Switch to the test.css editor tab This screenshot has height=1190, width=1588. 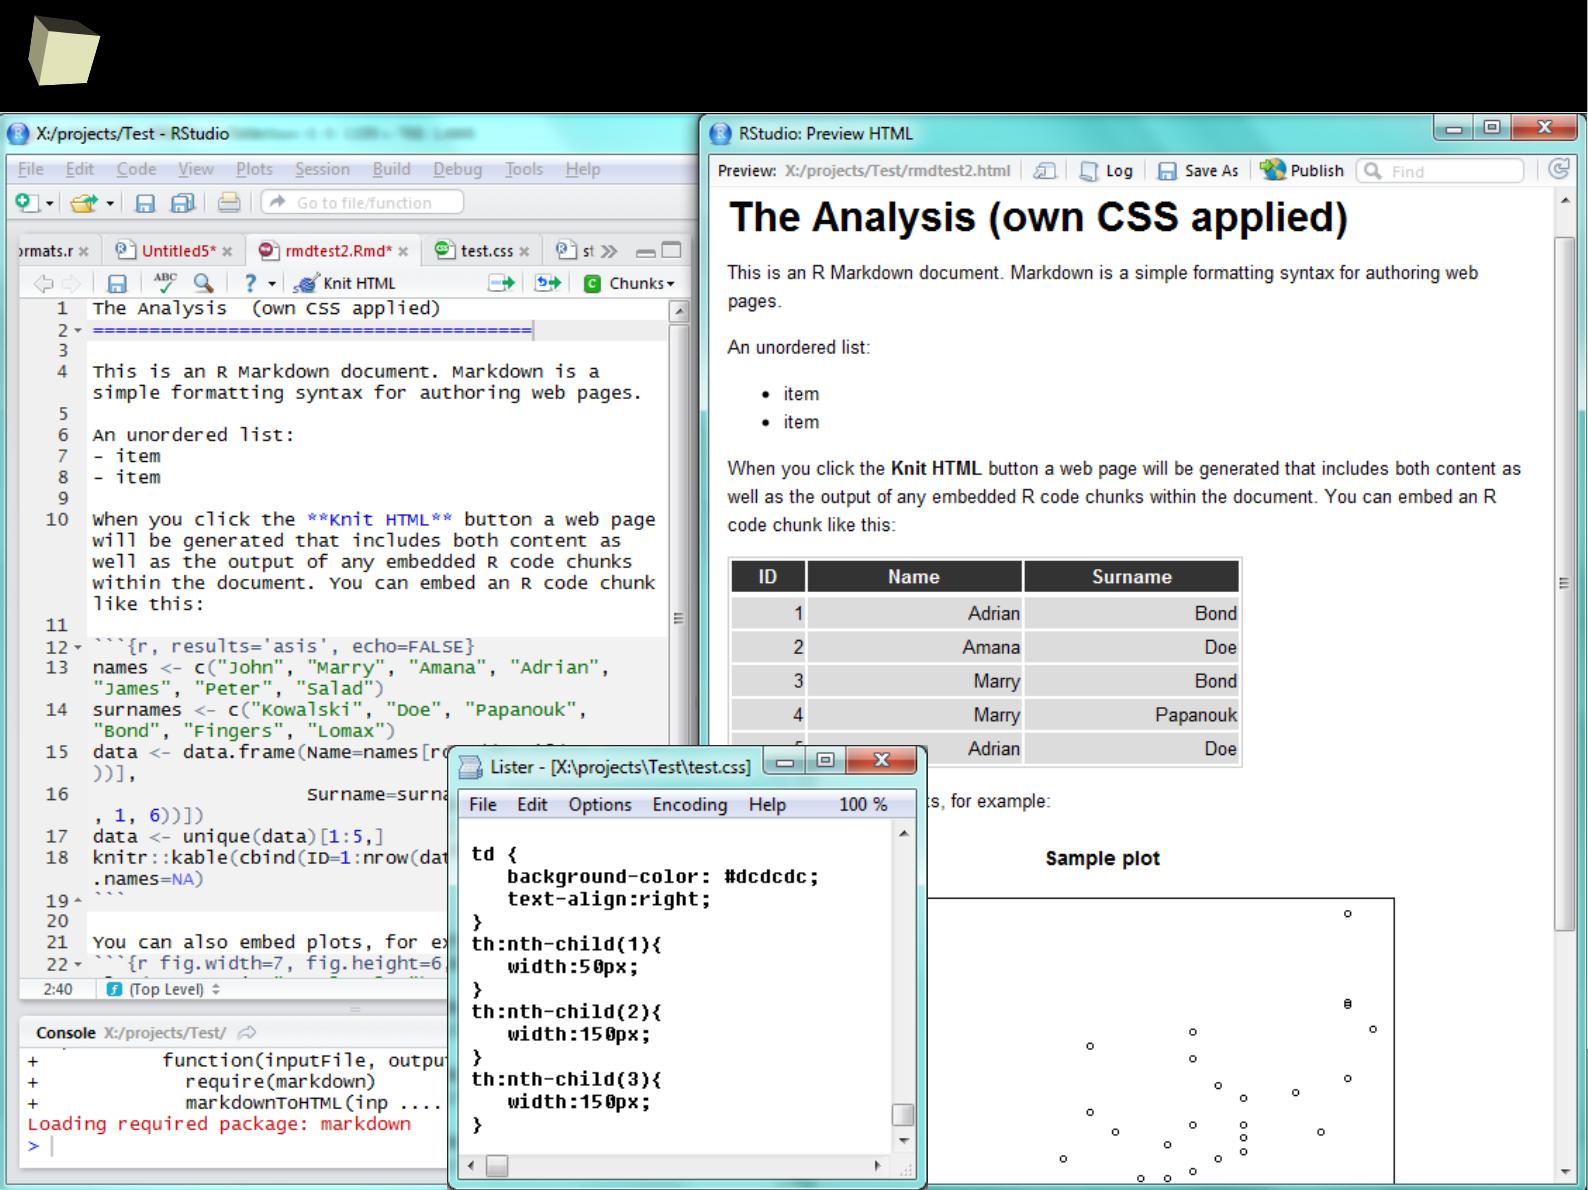(x=482, y=250)
